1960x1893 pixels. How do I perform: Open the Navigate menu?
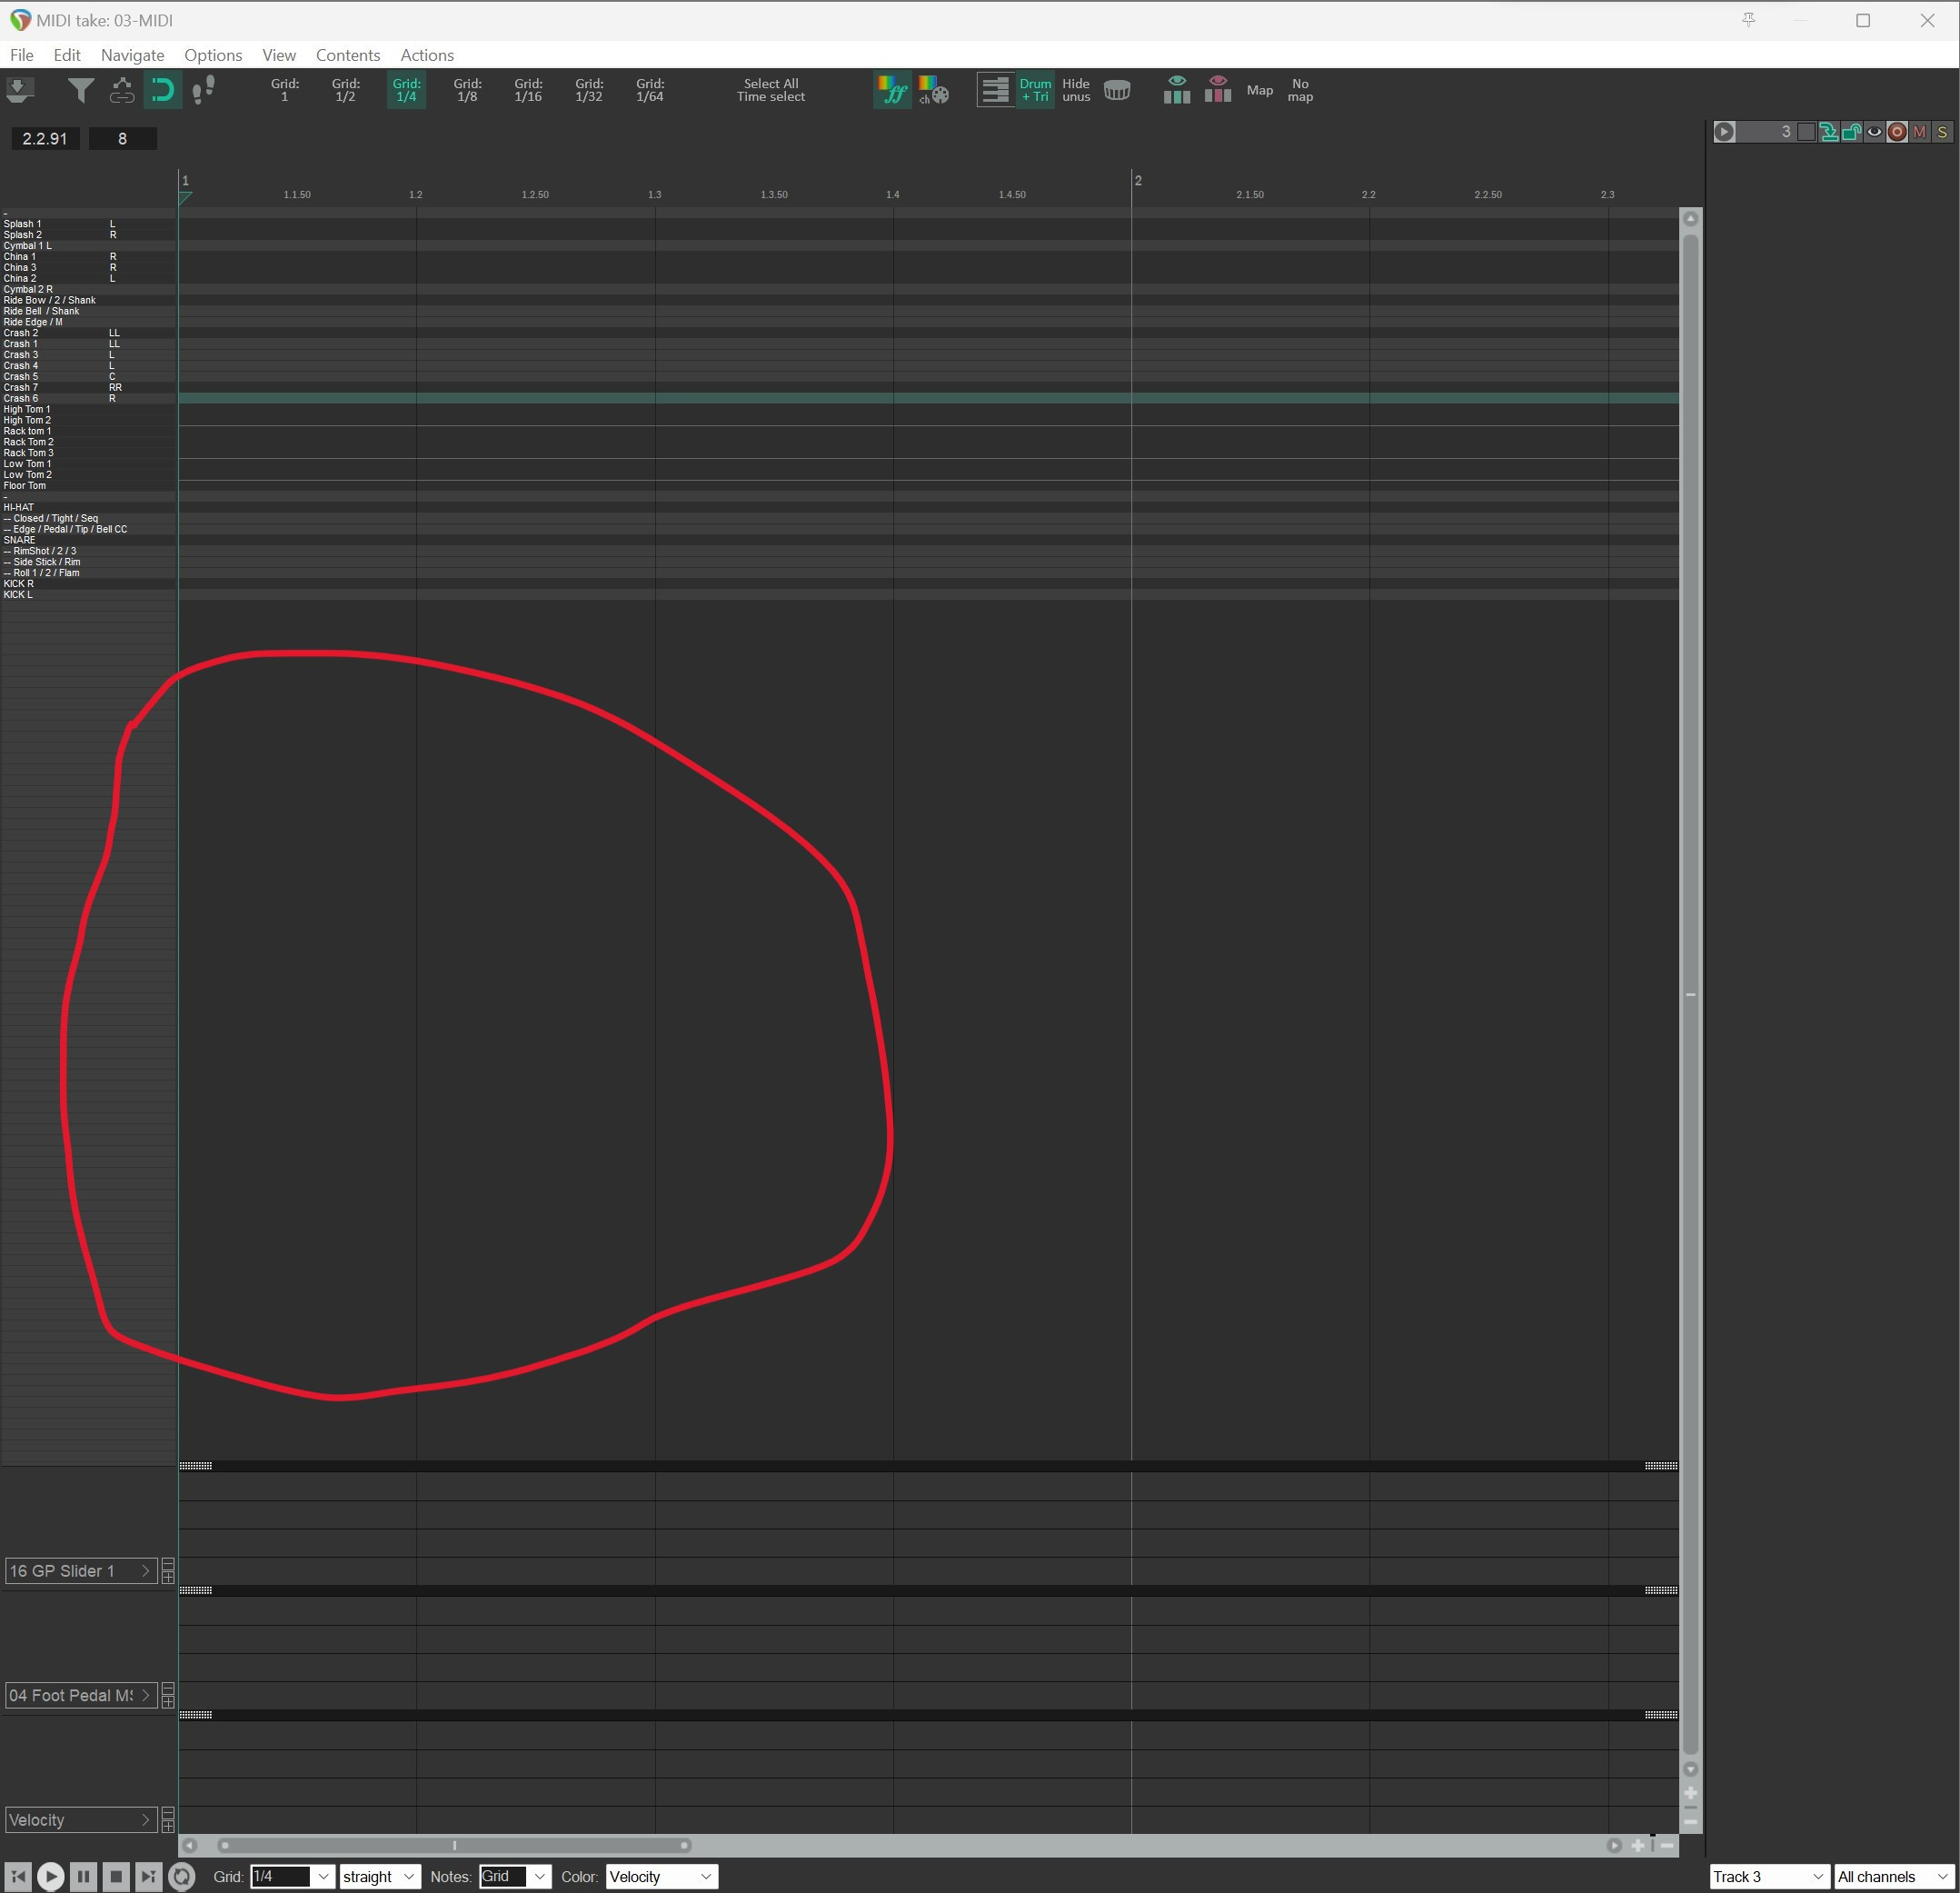[132, 55]
